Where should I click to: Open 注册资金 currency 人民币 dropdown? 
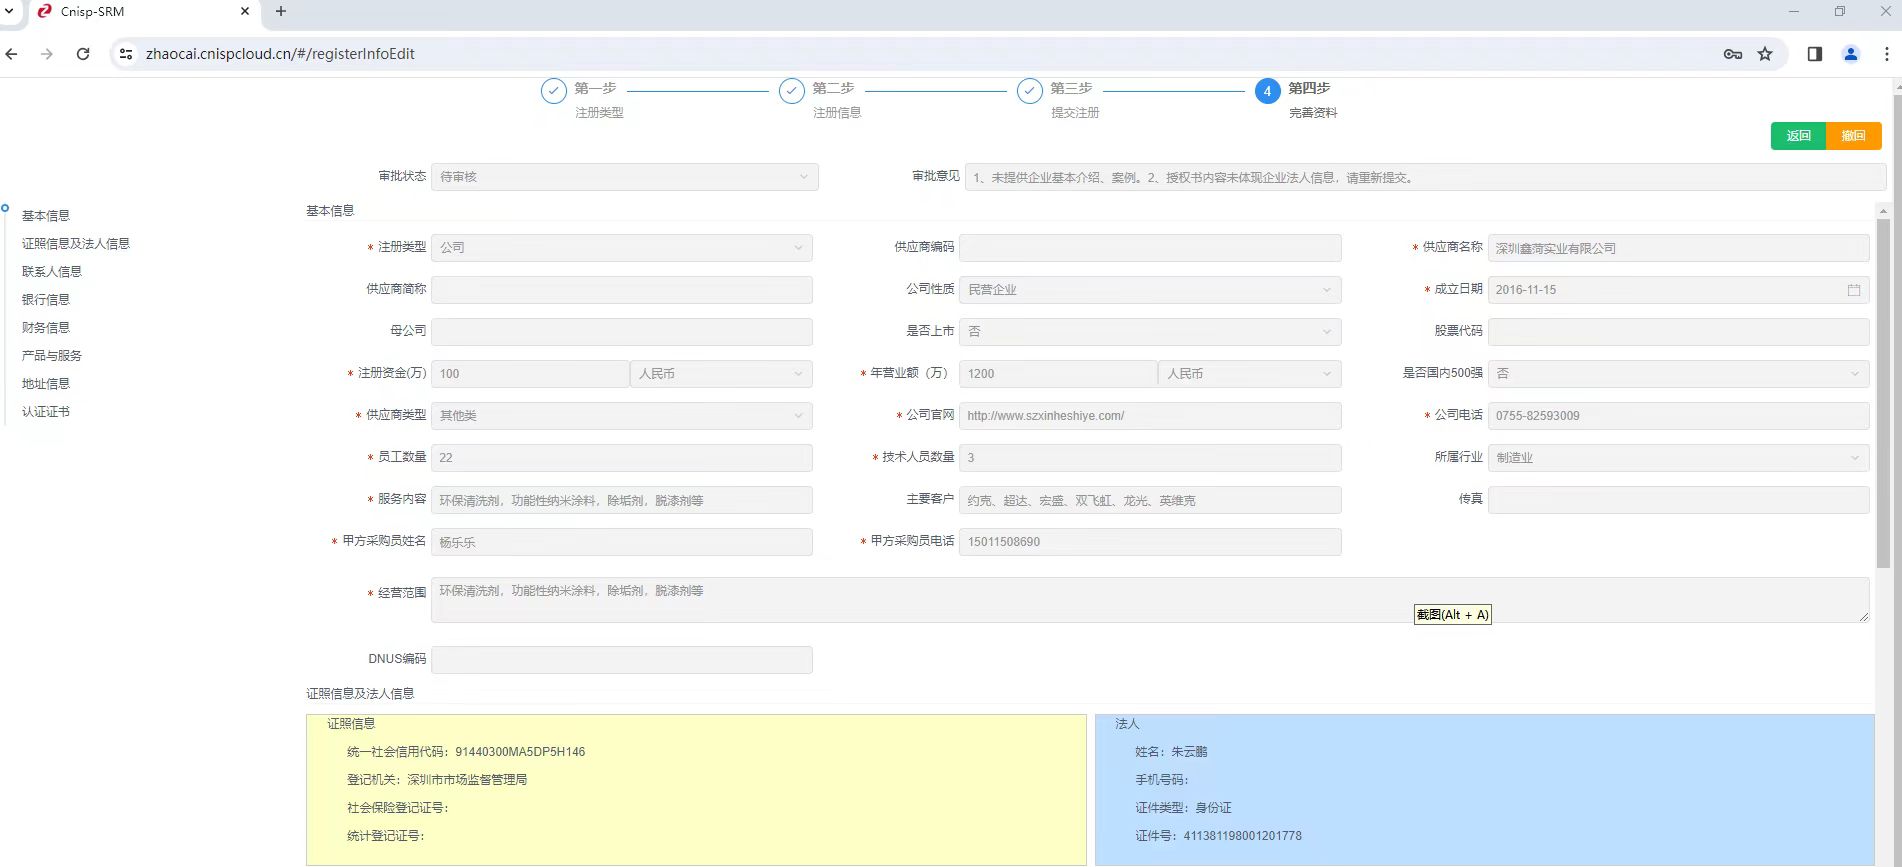click(x=721, y=374)
